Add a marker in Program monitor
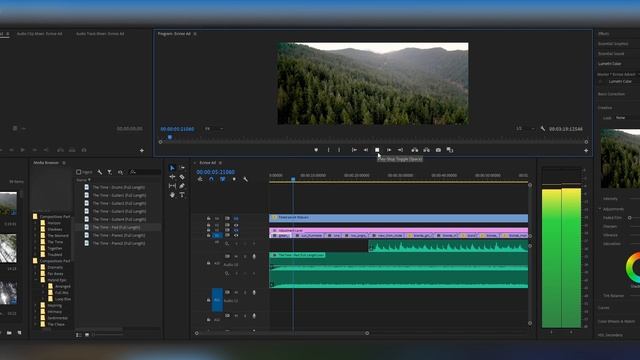640x360 pixels. [316, 150]
